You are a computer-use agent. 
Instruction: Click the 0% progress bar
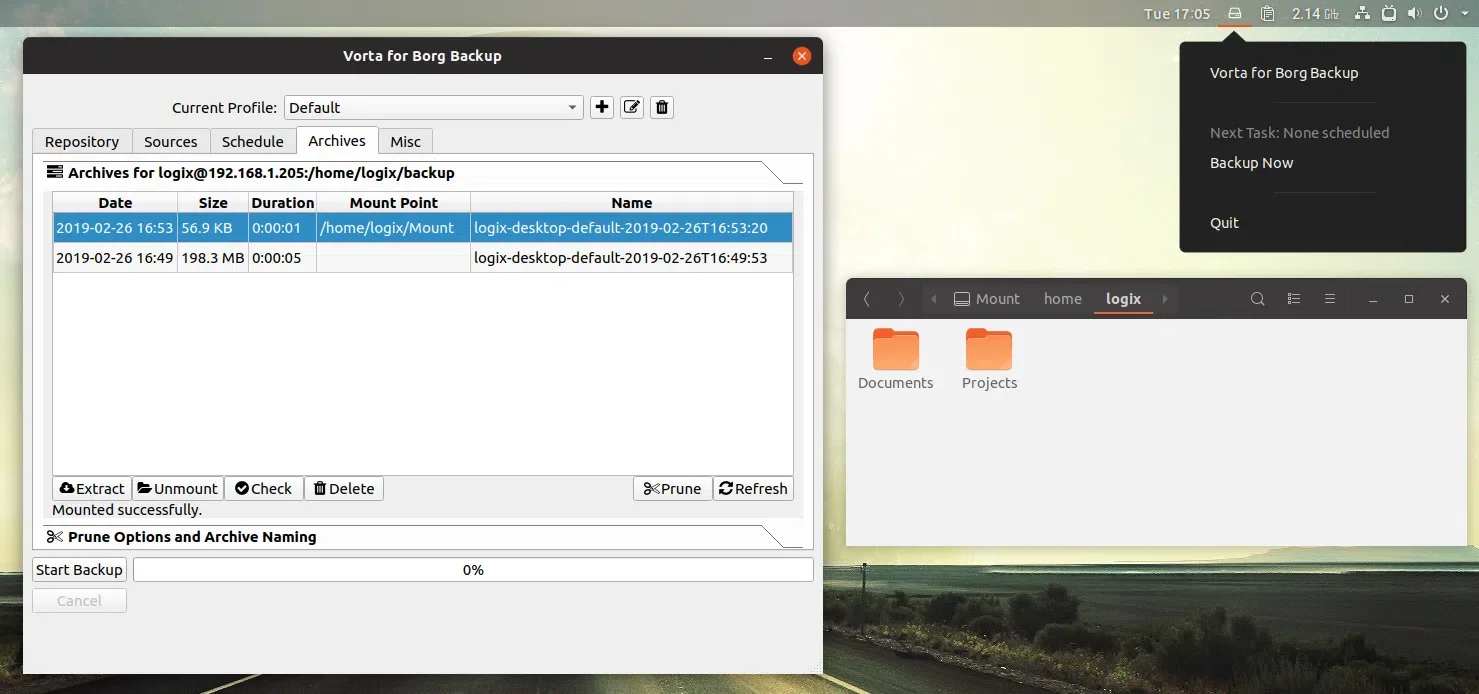coord(472,569)
